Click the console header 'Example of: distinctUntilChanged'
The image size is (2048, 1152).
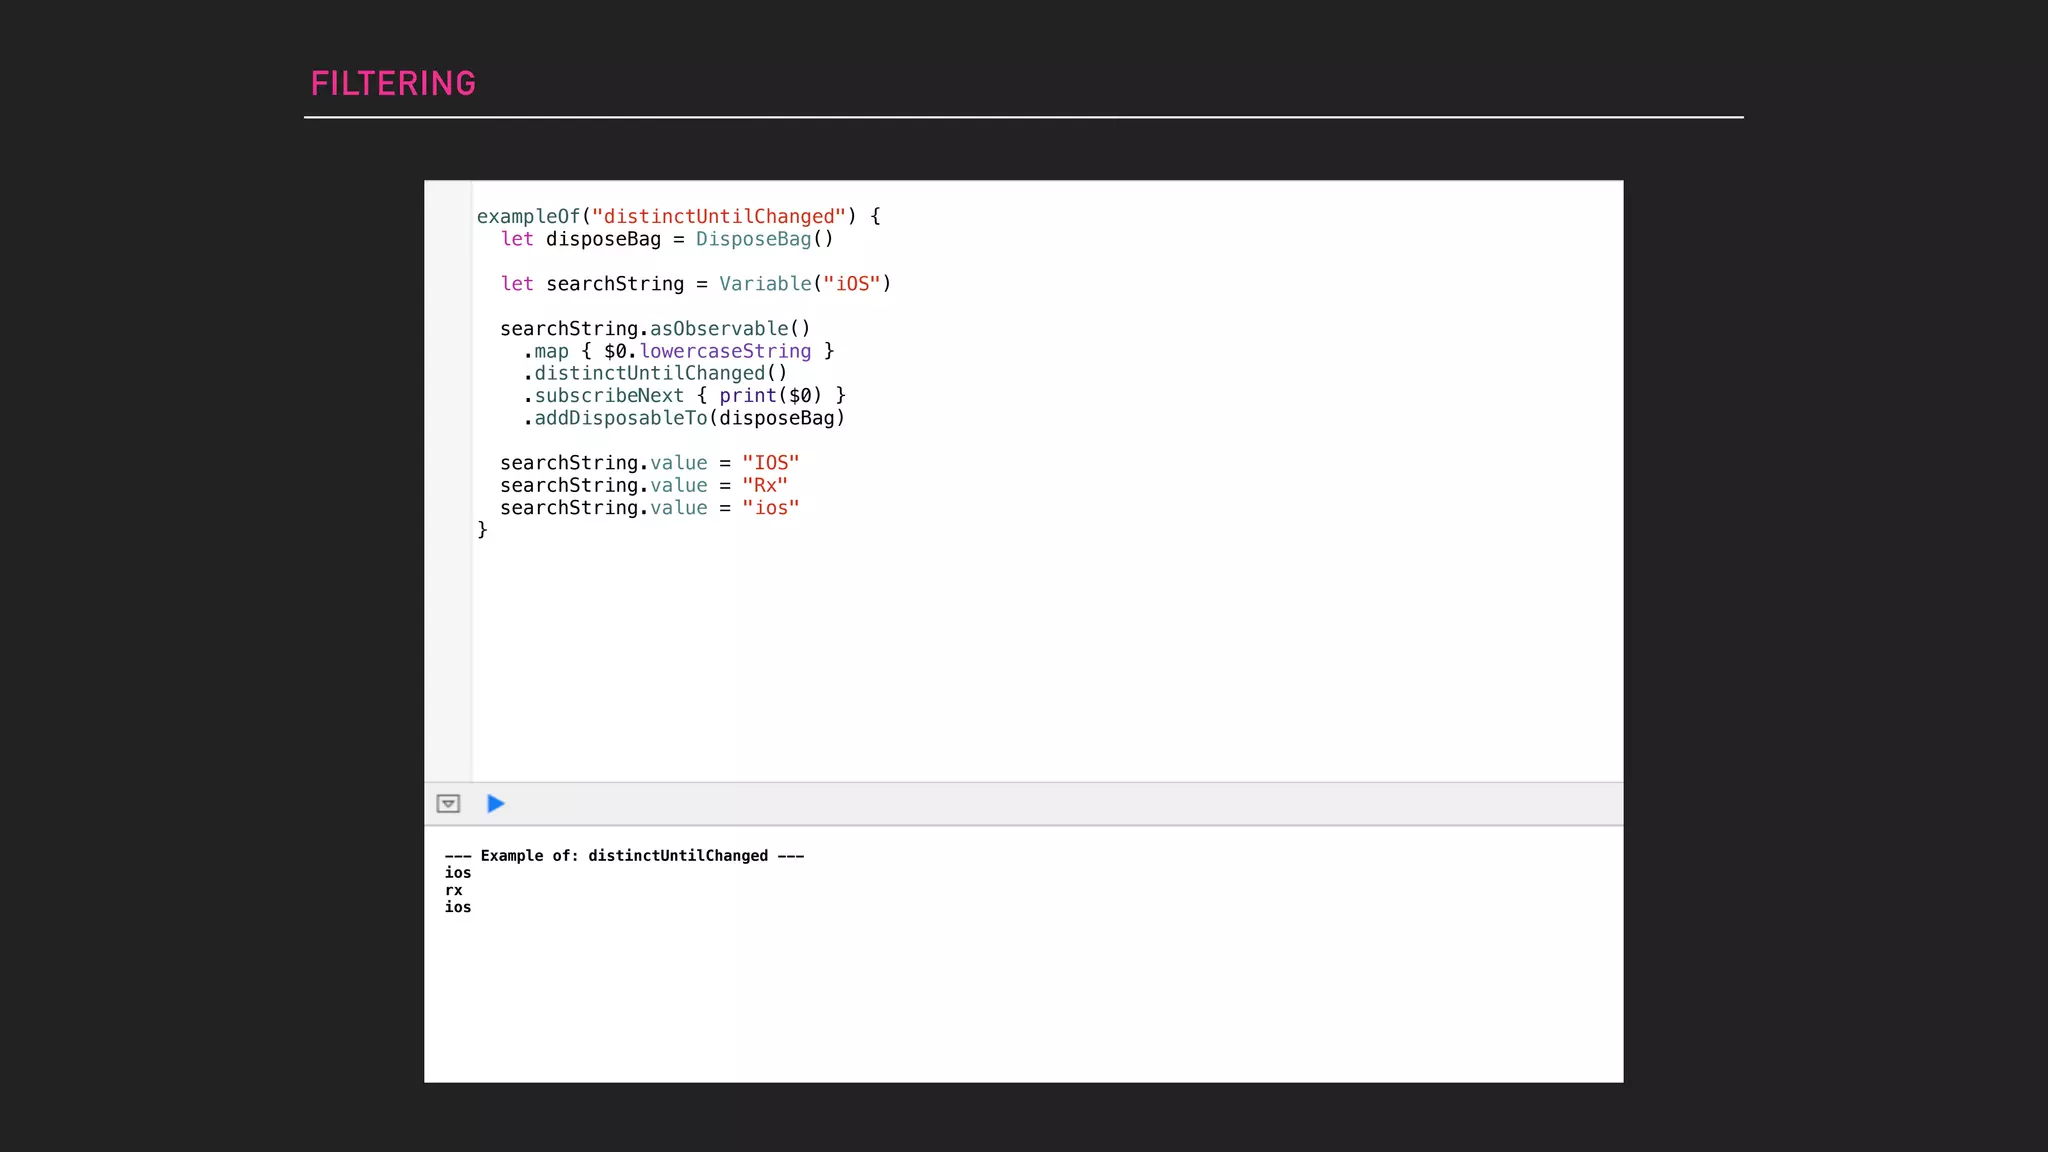point(624,856)
